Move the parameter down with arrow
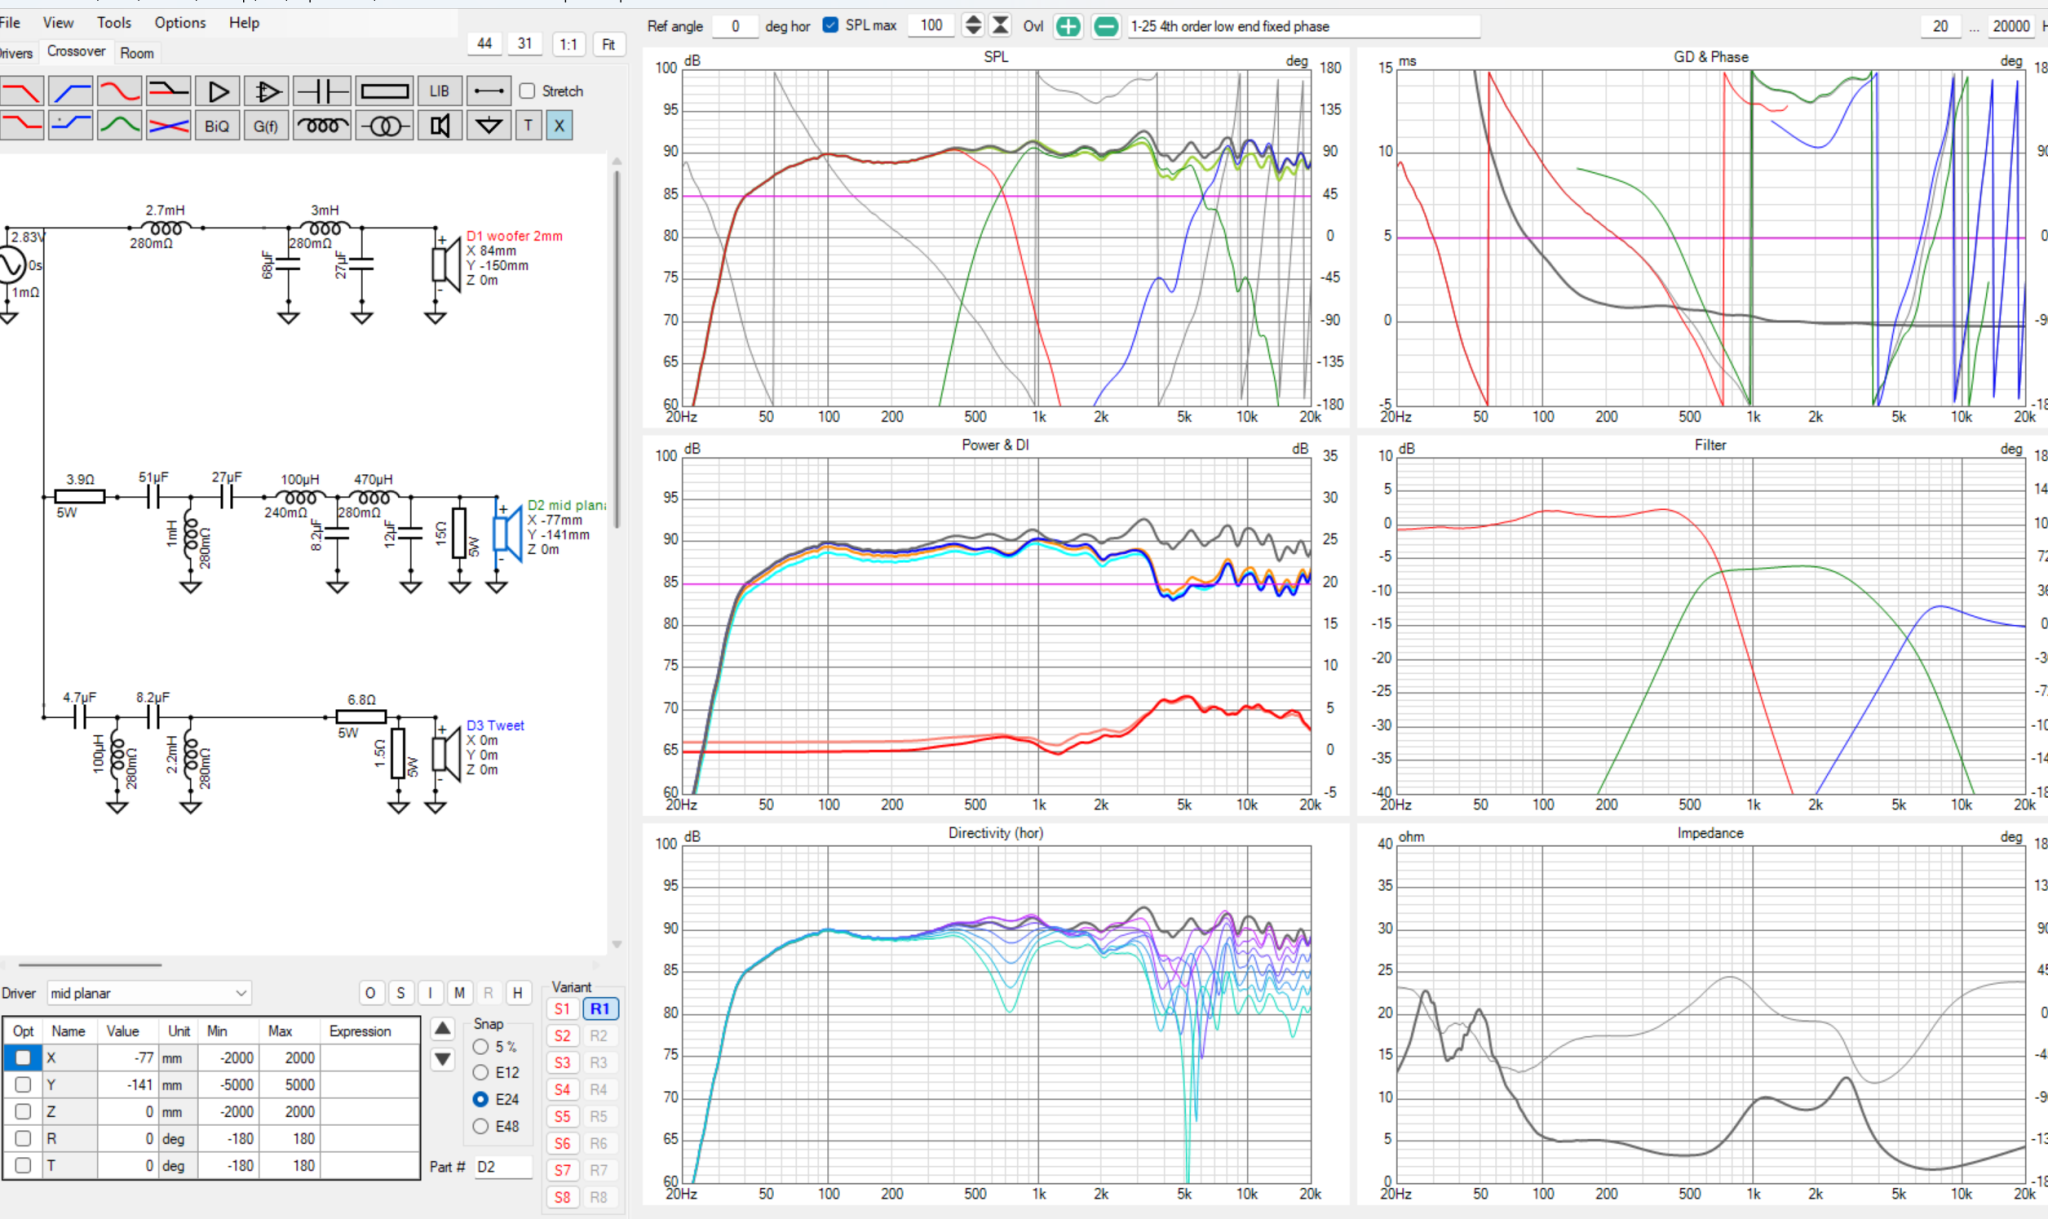Viewport: 2048px width, 1219px height. pyautogui.click(x=443, y=1059)
